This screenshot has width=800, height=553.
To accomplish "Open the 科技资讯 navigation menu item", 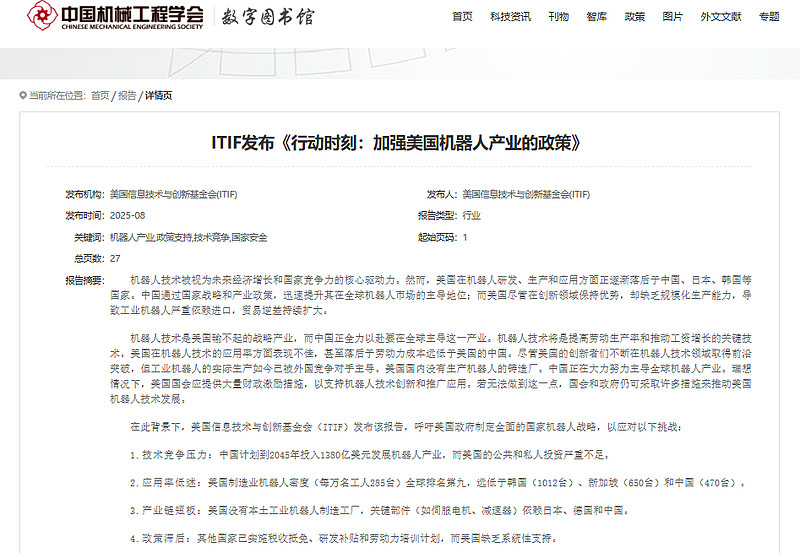I will tap(510, 17).
